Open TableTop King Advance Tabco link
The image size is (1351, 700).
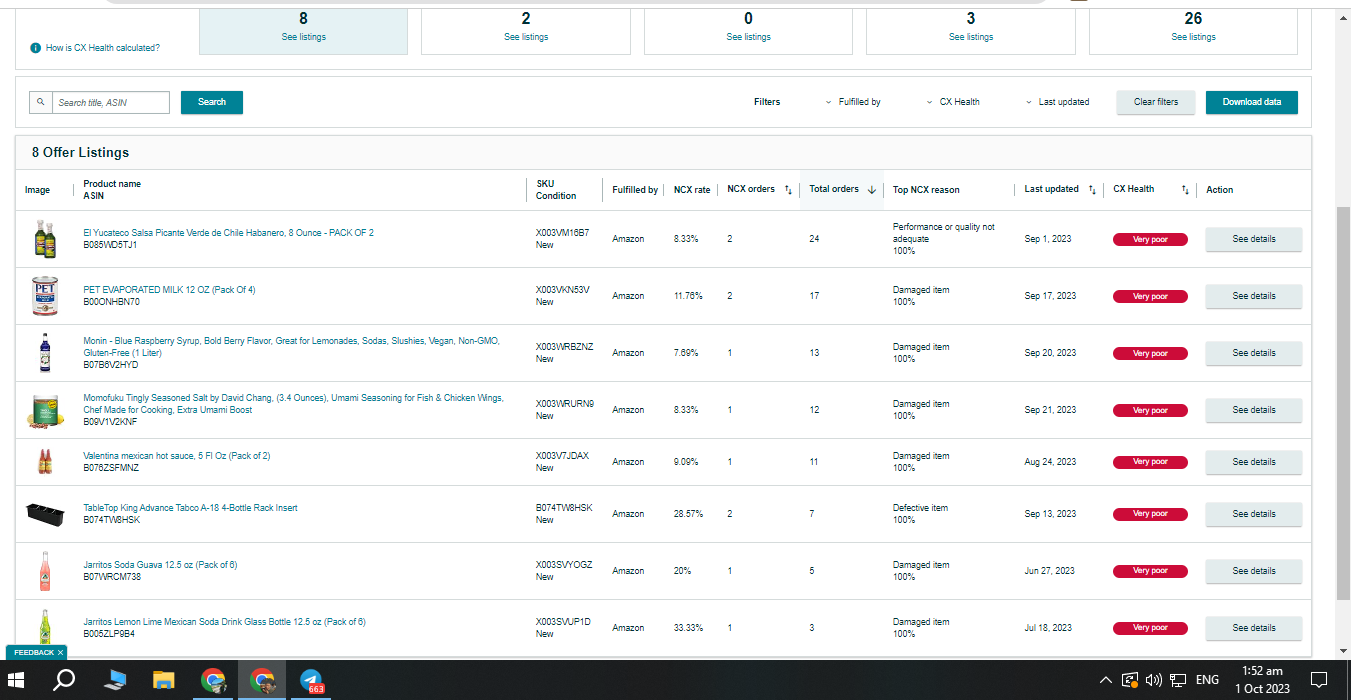[190, 508]
